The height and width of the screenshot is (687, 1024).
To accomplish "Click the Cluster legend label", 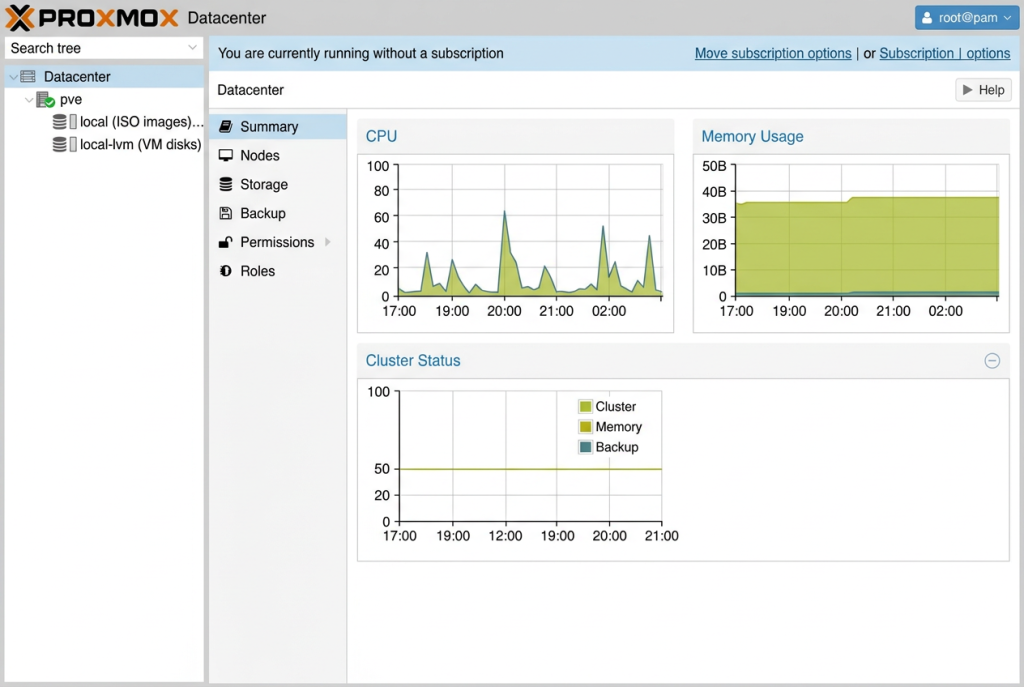I will 615,406.
